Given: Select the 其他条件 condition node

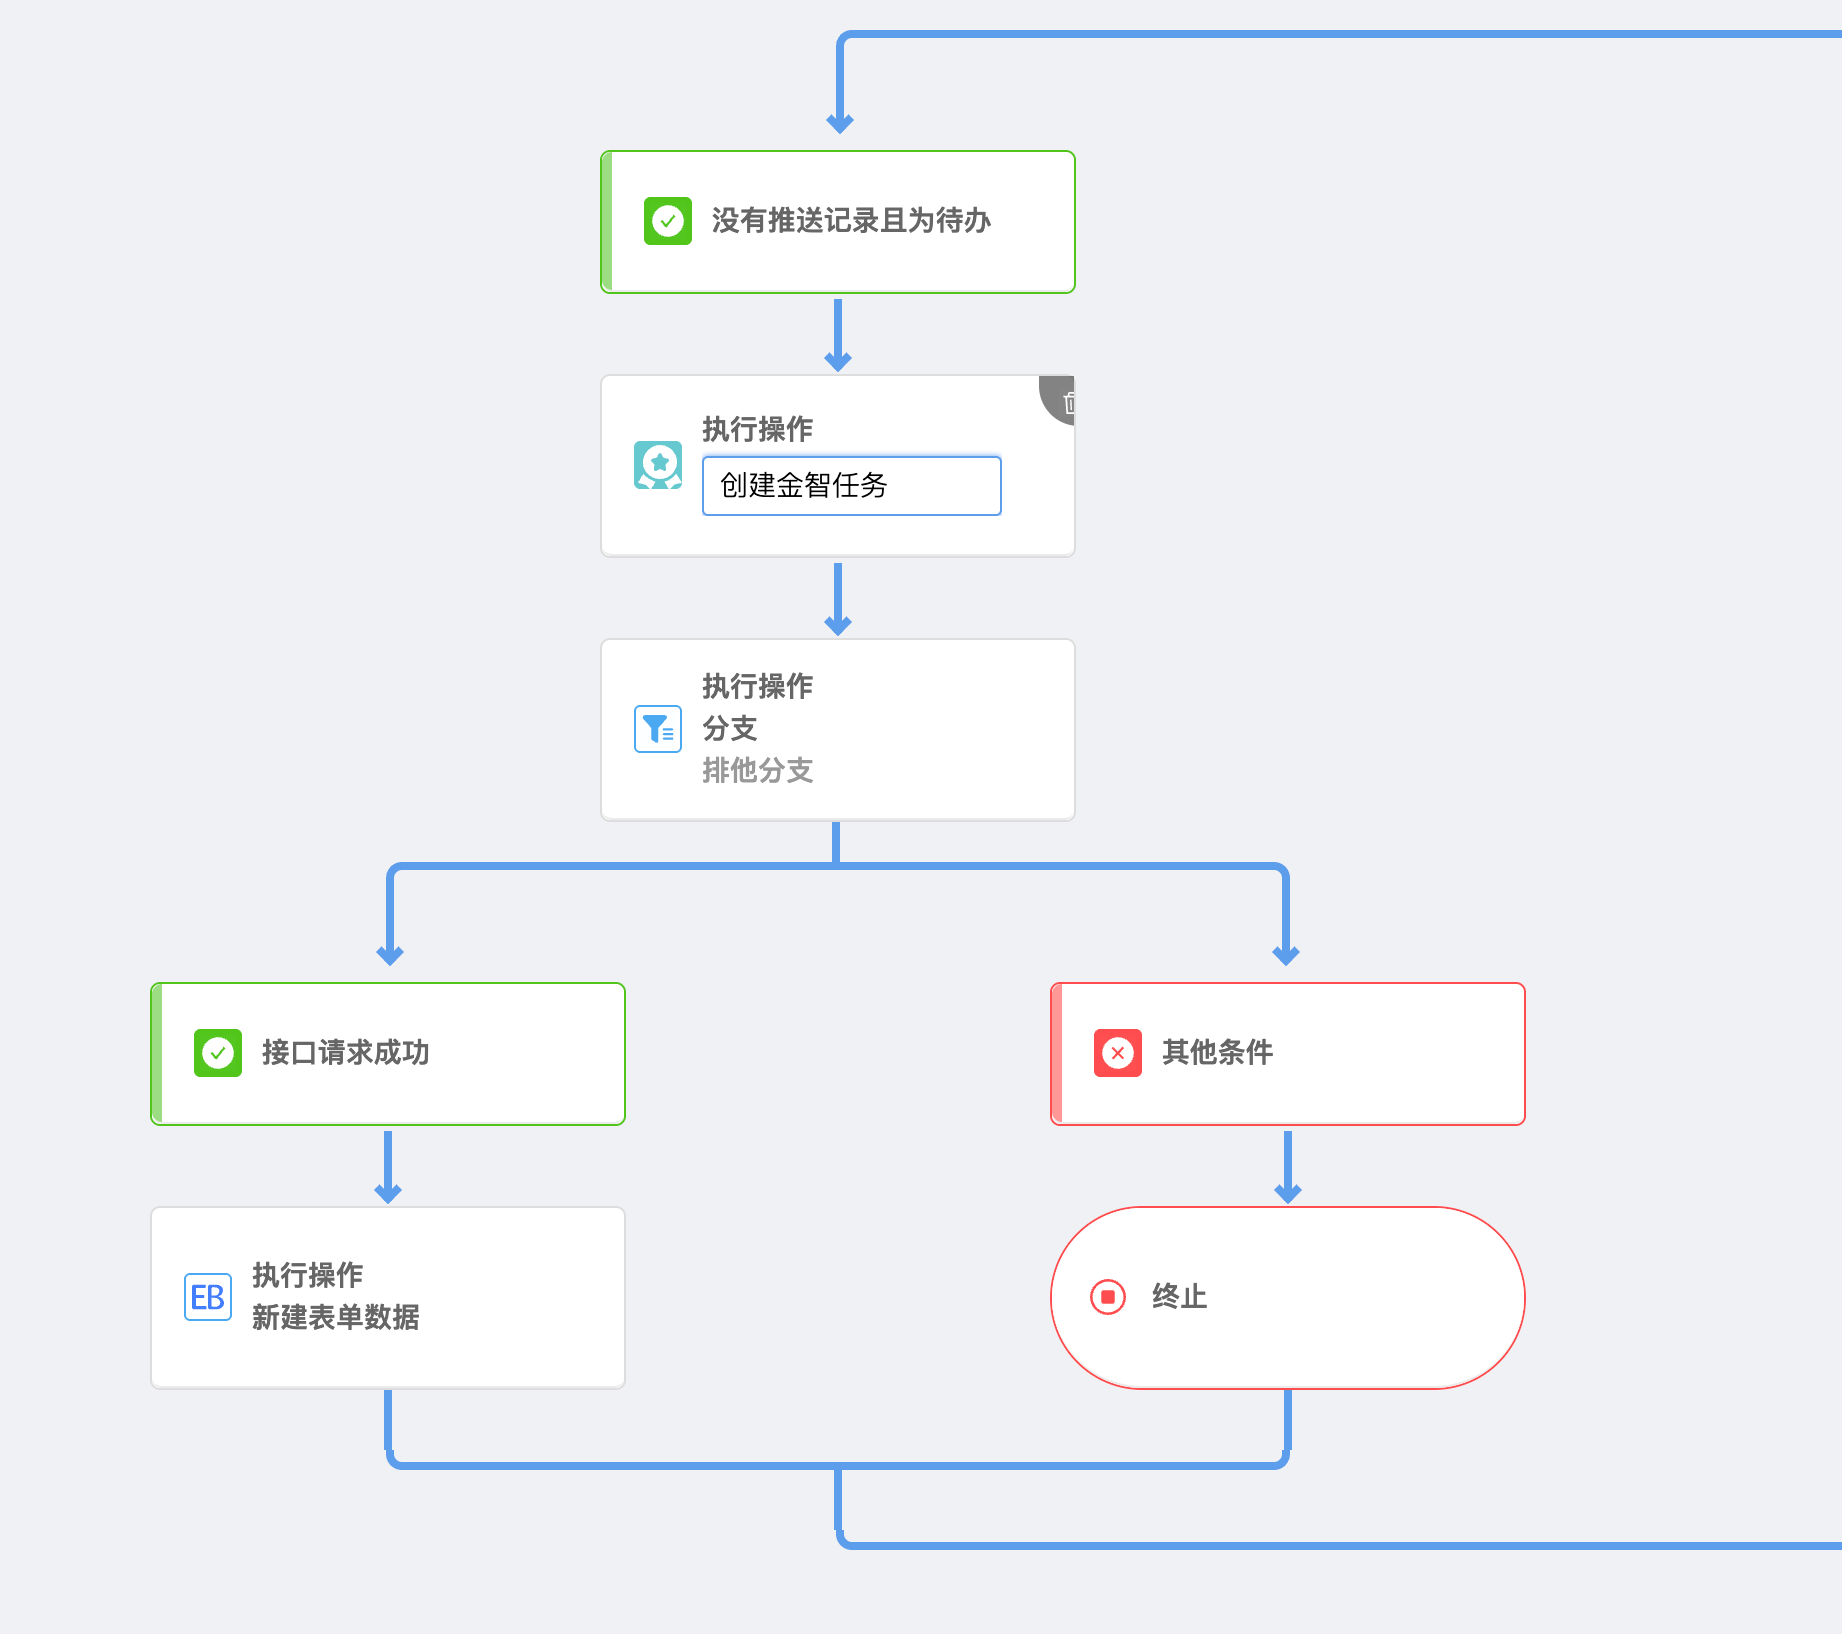Looking at the screenshot, I should click(x=1288, y=1054).
